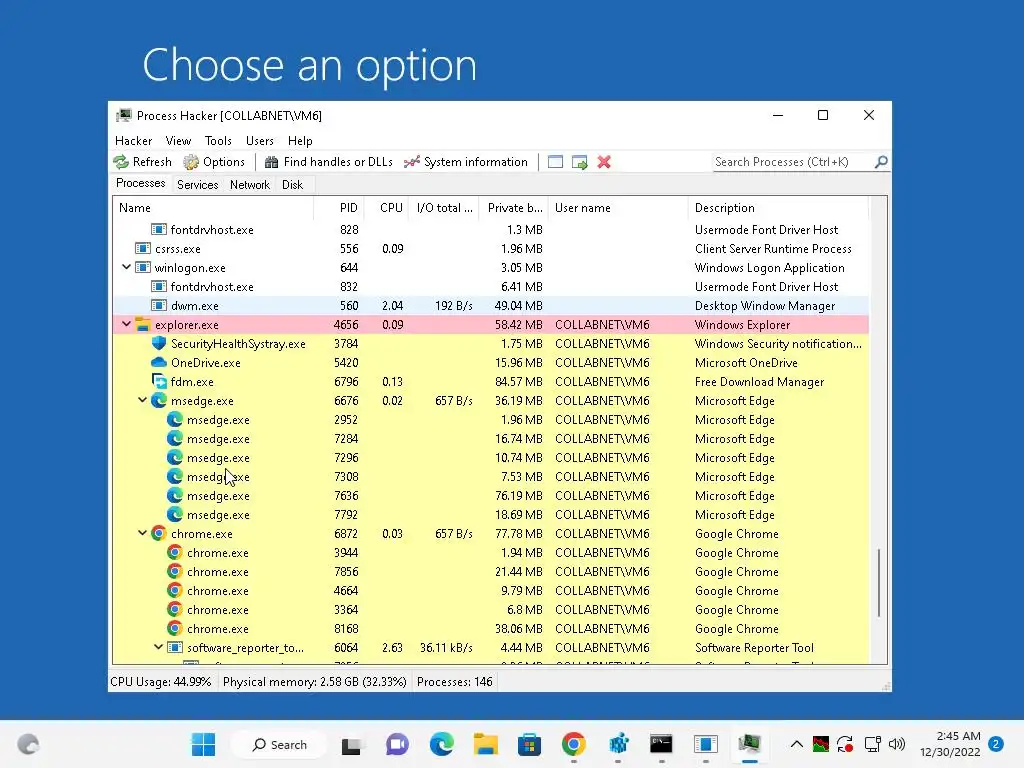Open the Tools menu
This screenshot has width=1024, height=768.
pyautogui.click(x=218, y=141)
